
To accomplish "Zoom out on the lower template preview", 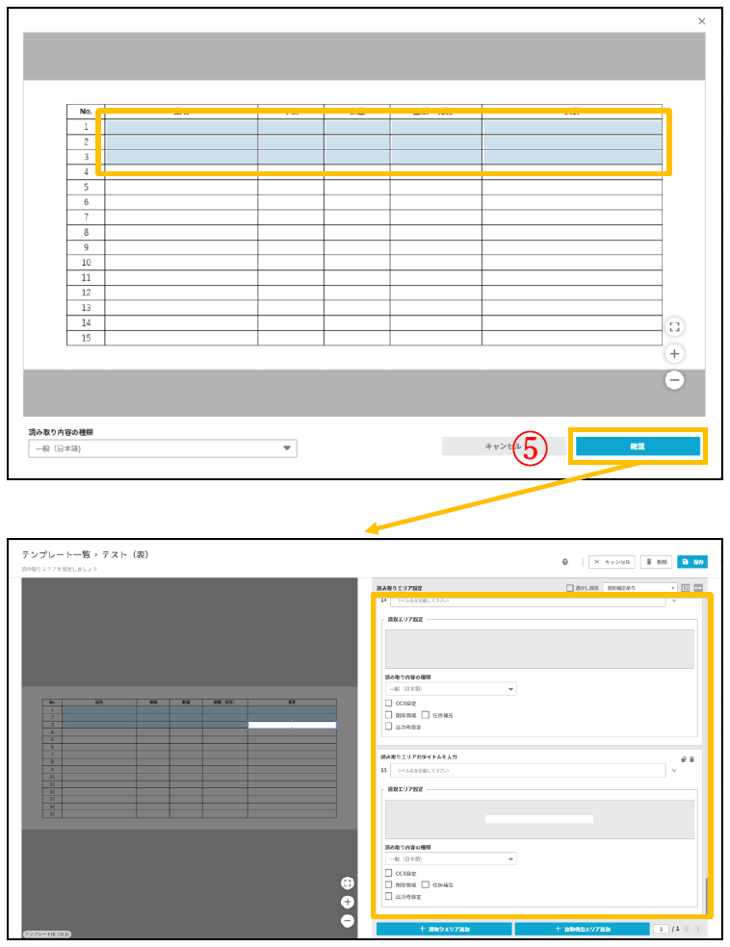I will tap(347, 920).
